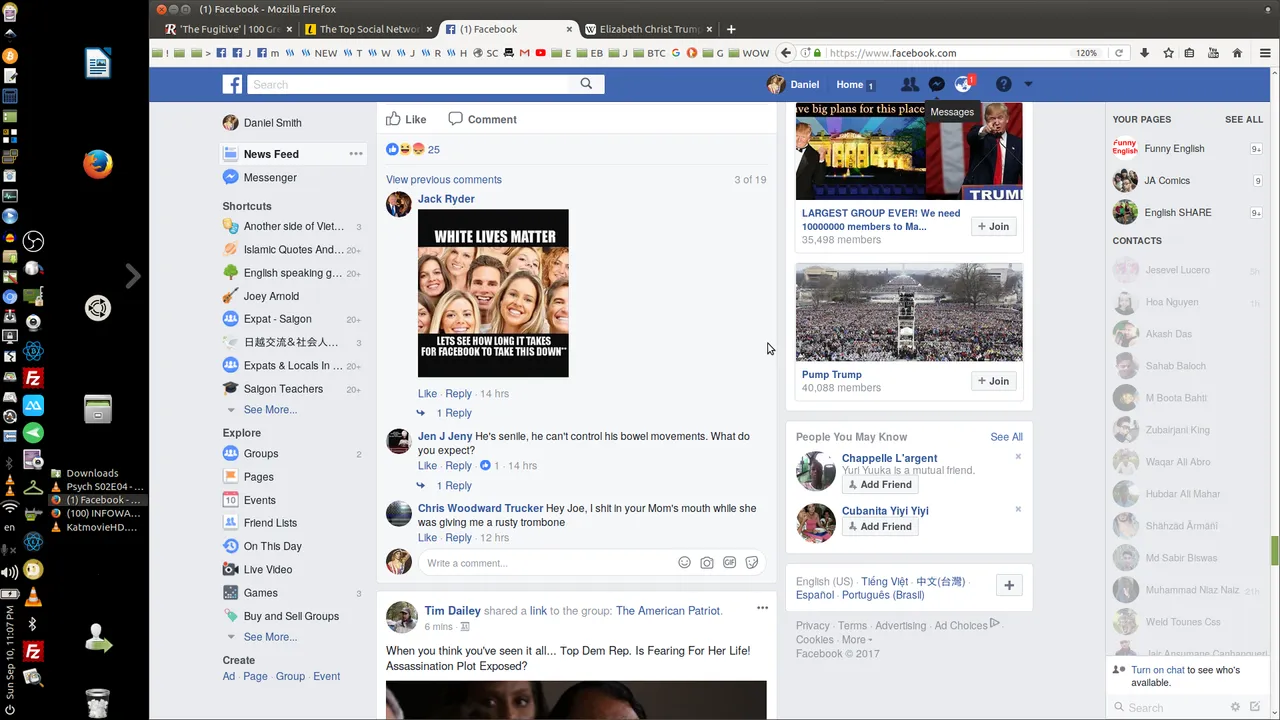Image resolution: width=1280 pixels, height=720 pixels.
Task: Insert an emoji in the comment box
Action: click(685, 563)
